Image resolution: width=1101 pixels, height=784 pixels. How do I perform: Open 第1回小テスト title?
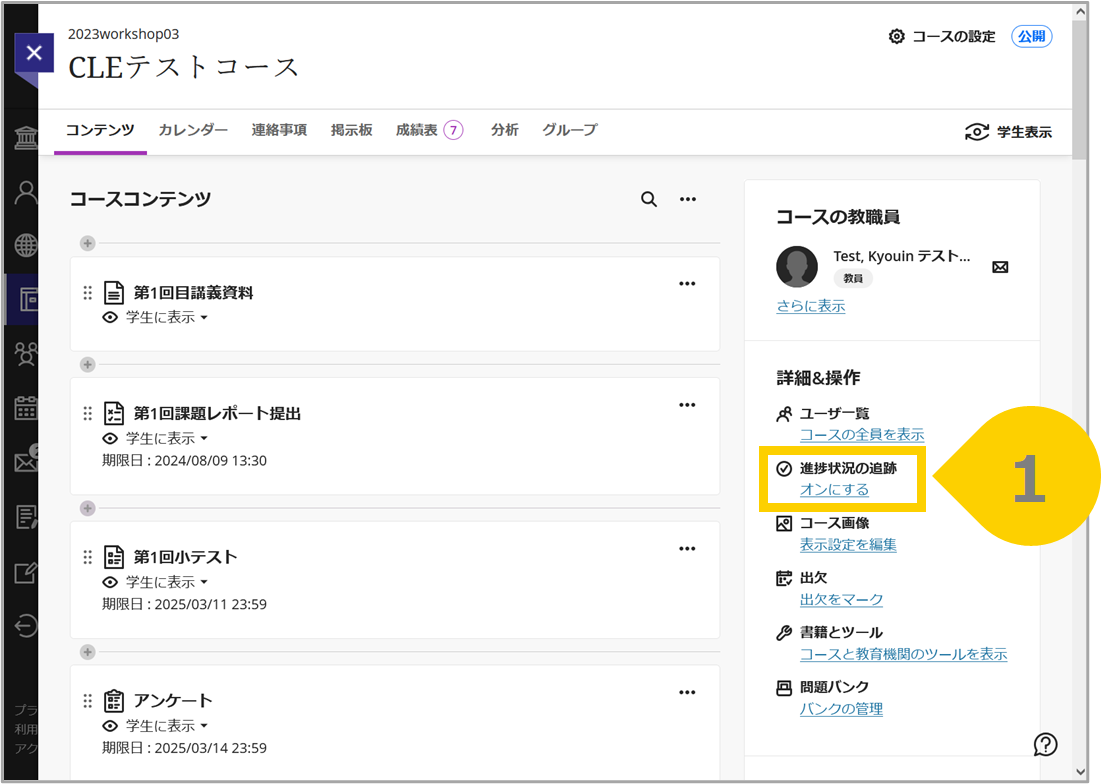click(x=185, y=557)
